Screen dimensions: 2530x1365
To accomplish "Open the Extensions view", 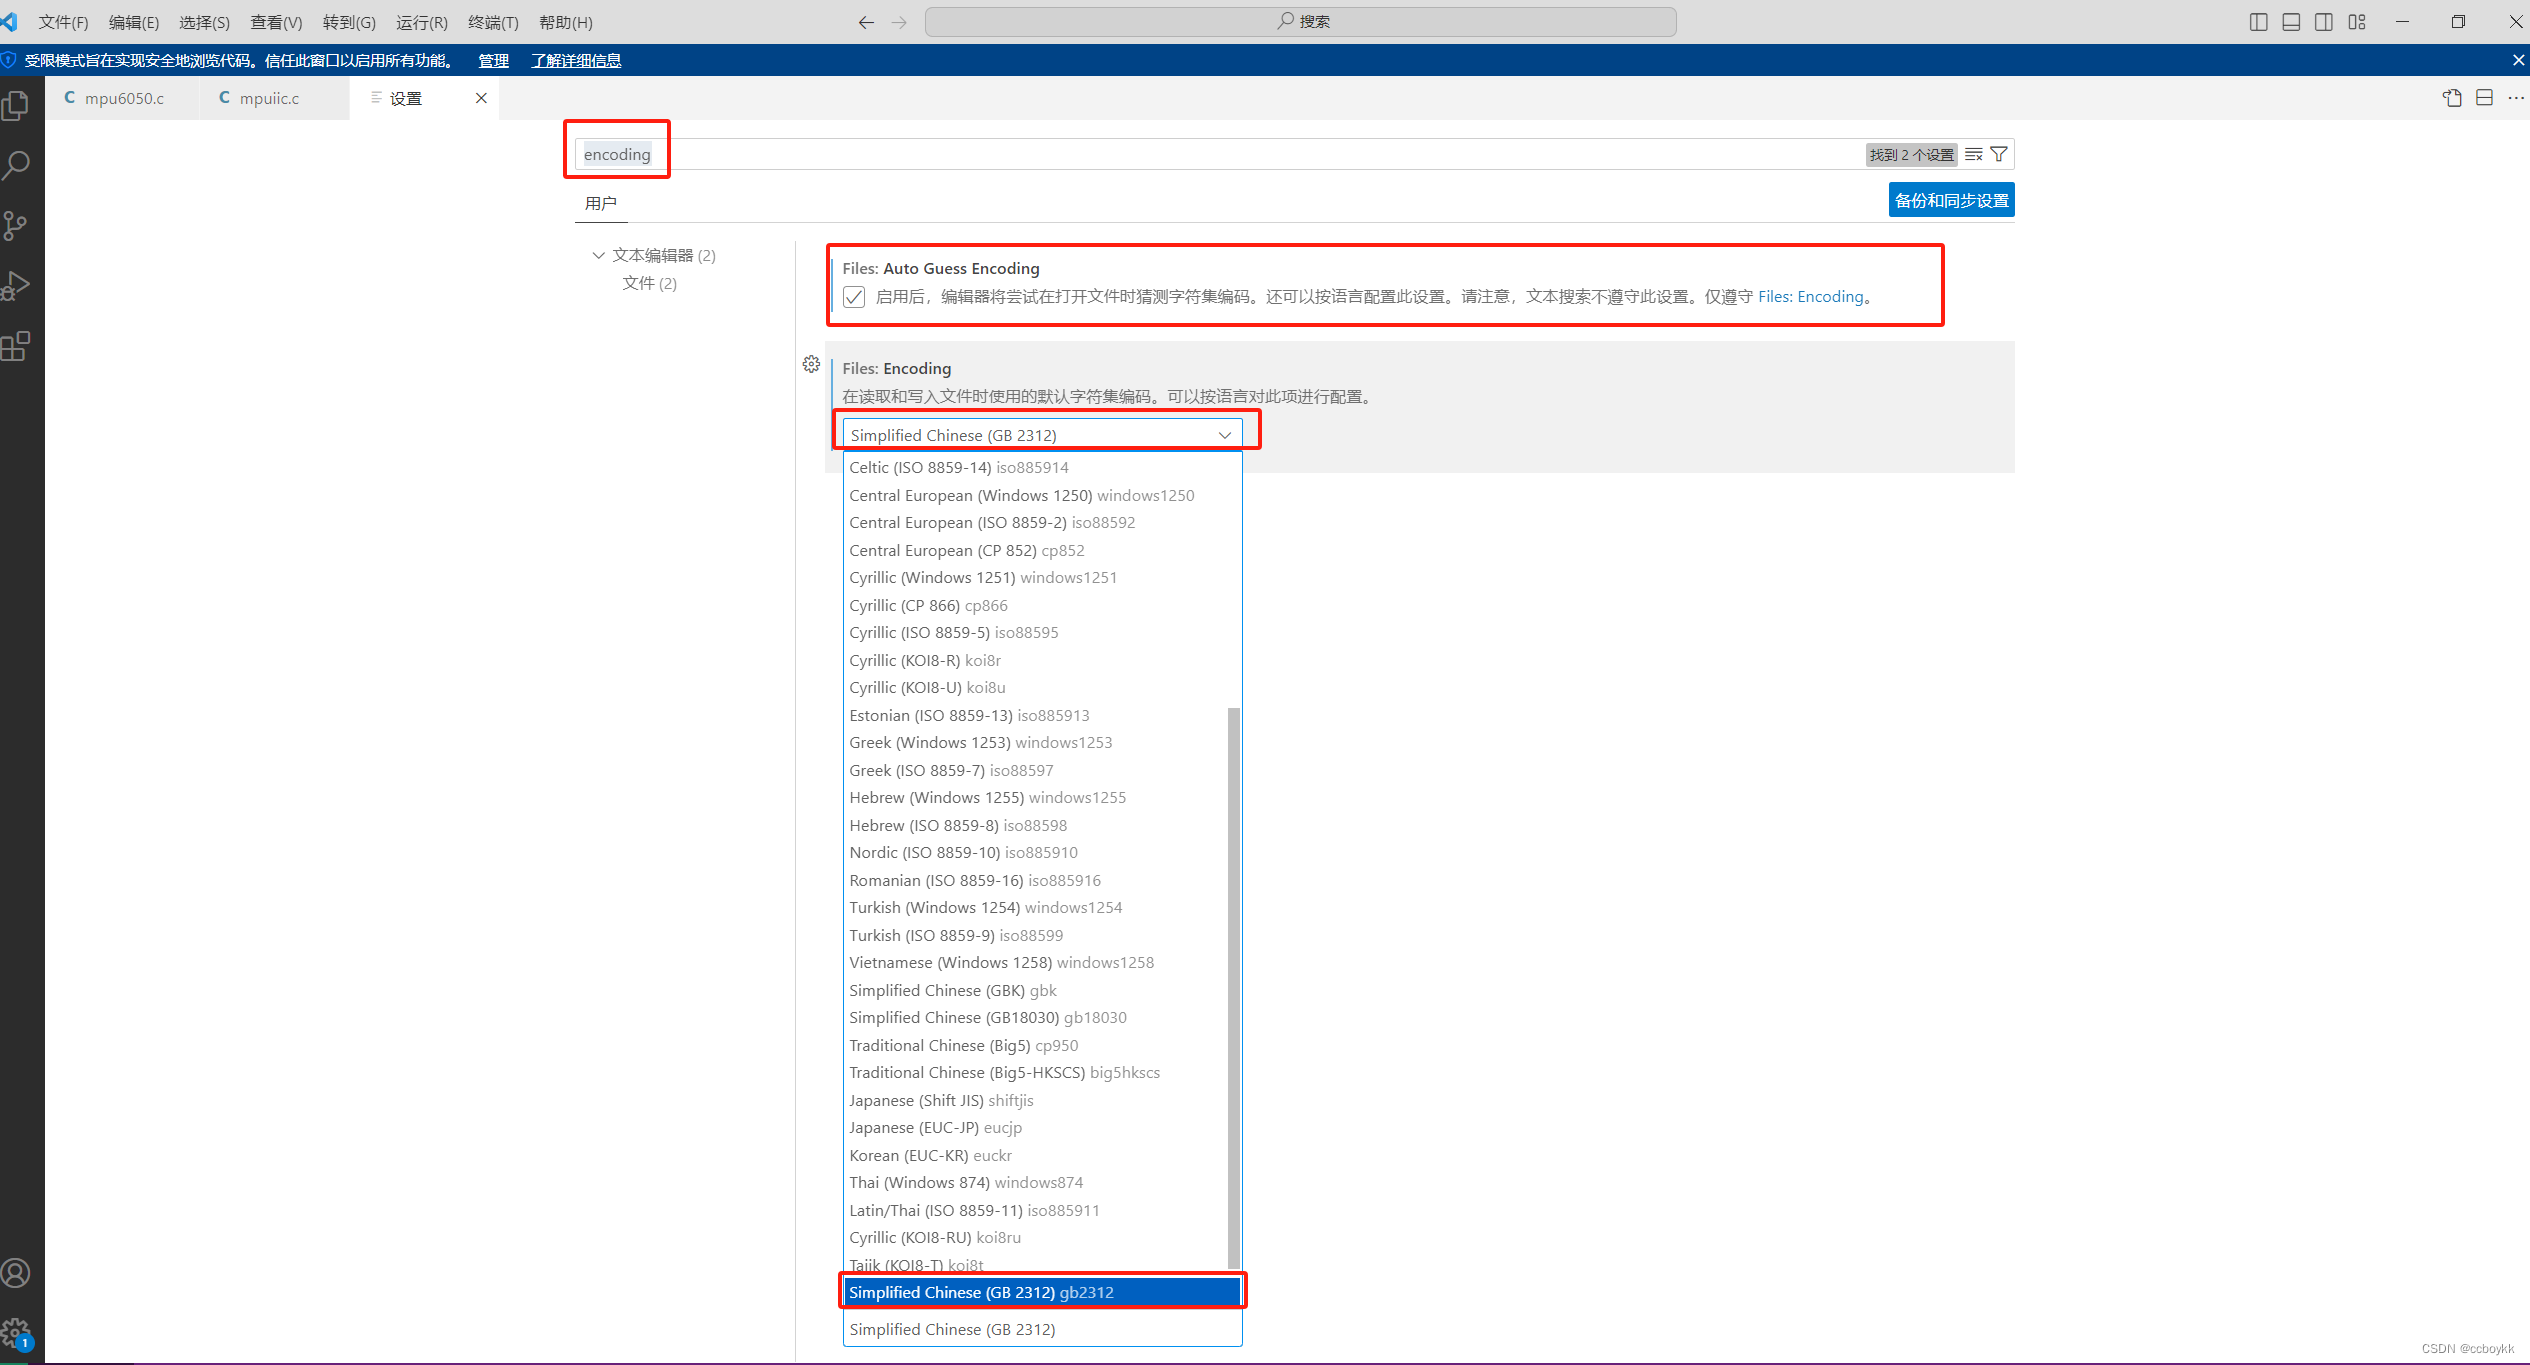I will pyautogui.click(x=17, y=346).
